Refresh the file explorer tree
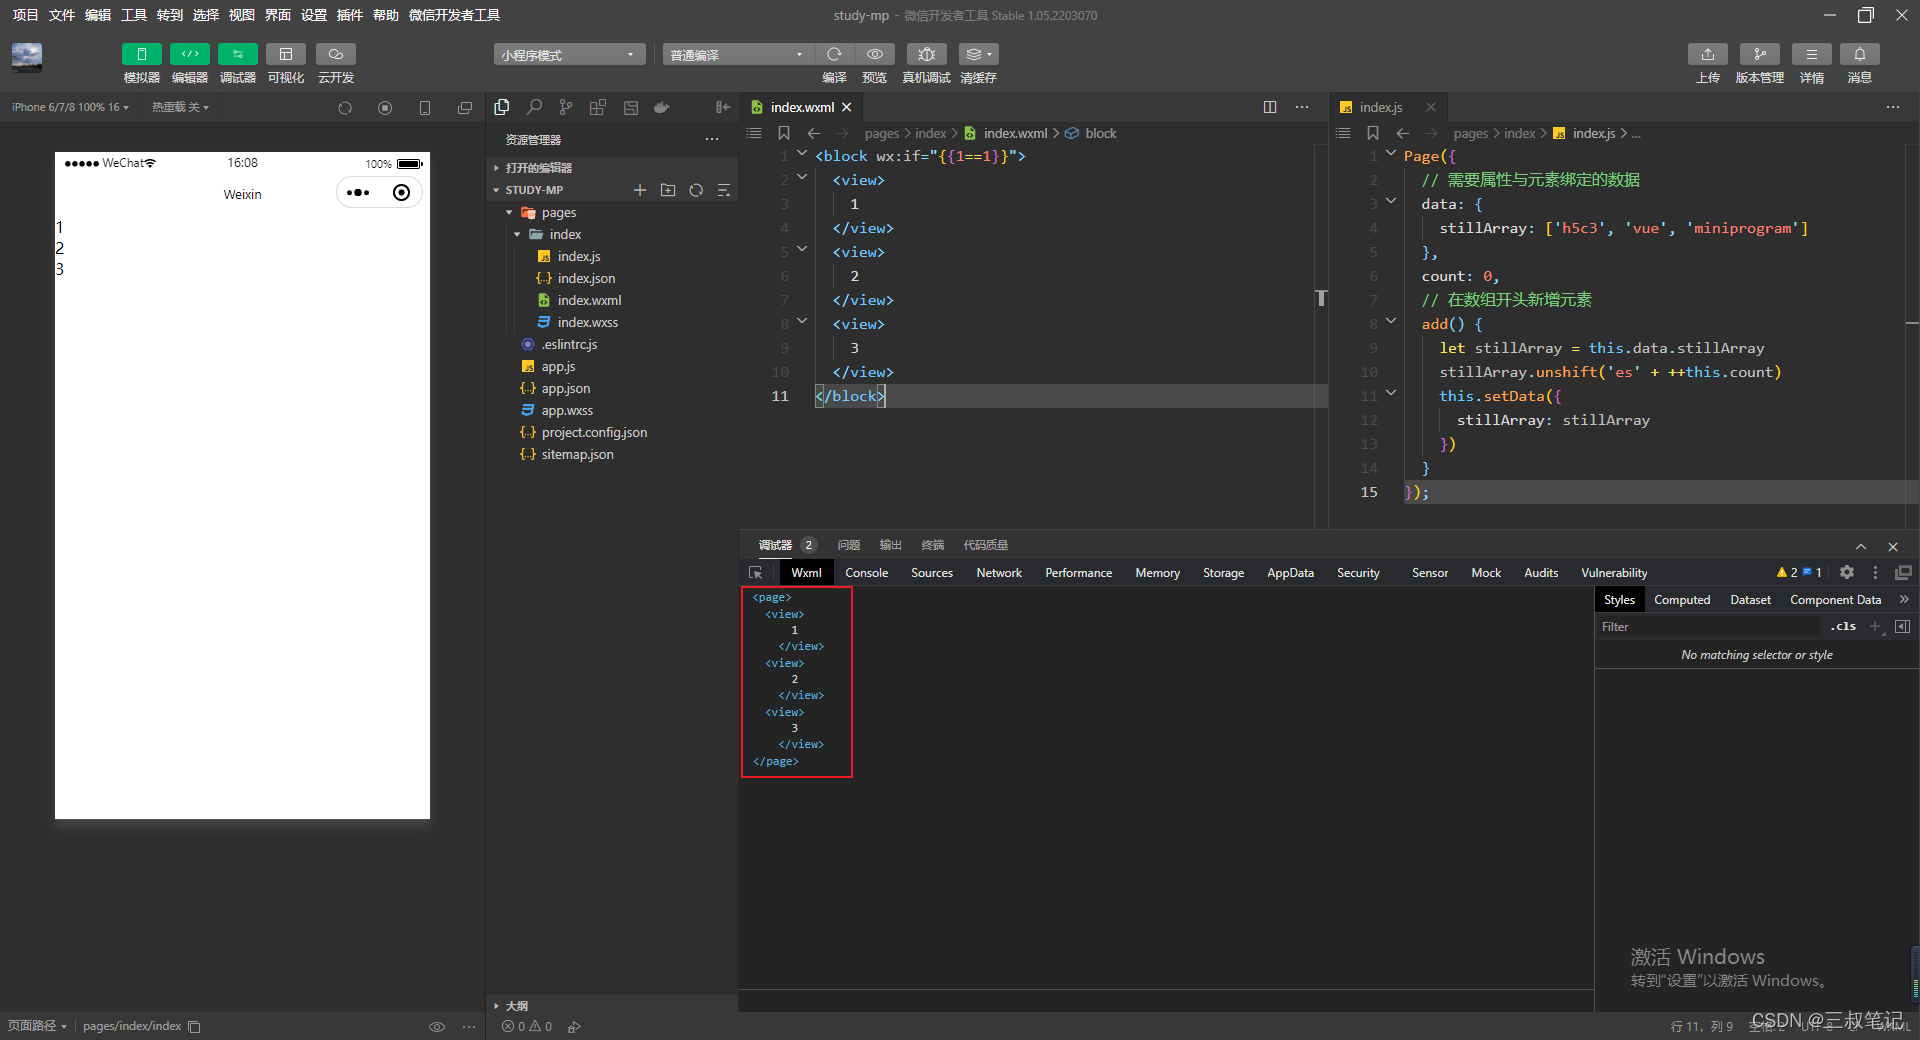 [696, 190]
